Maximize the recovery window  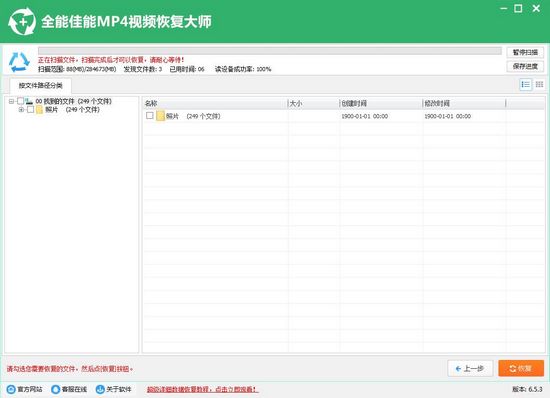(518, 8)
